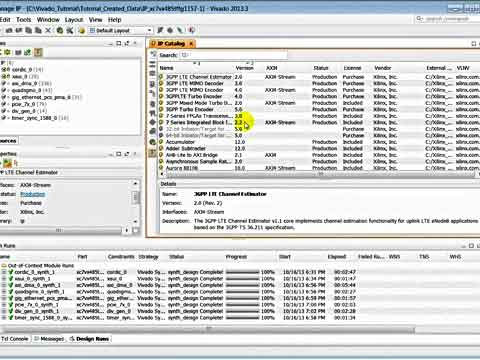This screenshot has width=480, height=360.
Task: Select 3GPP LTE MIMO Decoder row
Action: pyautogui.click(x=195, y=83)
